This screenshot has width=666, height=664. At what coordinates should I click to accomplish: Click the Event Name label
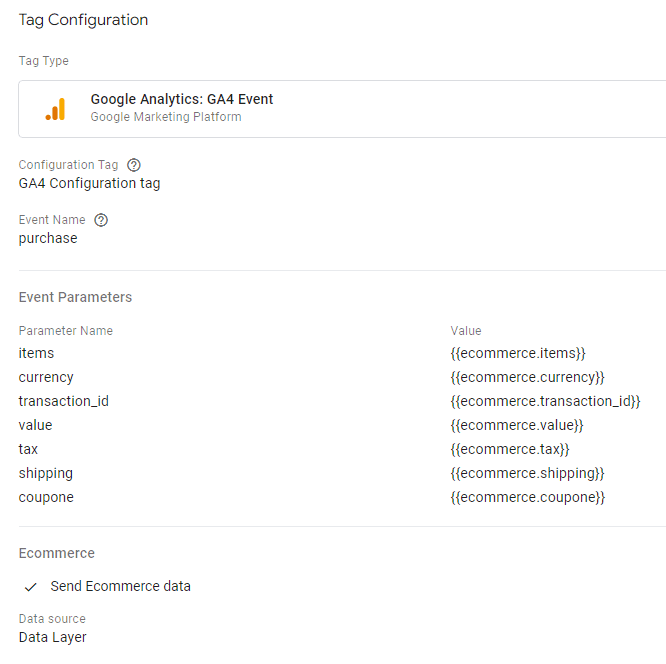pos(52,220)
